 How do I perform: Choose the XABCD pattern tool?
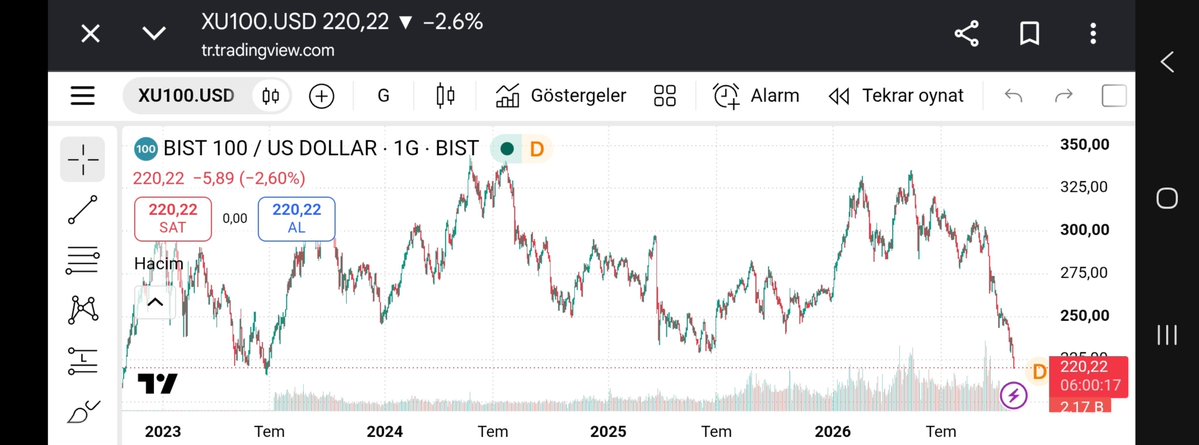pos(83,310)
